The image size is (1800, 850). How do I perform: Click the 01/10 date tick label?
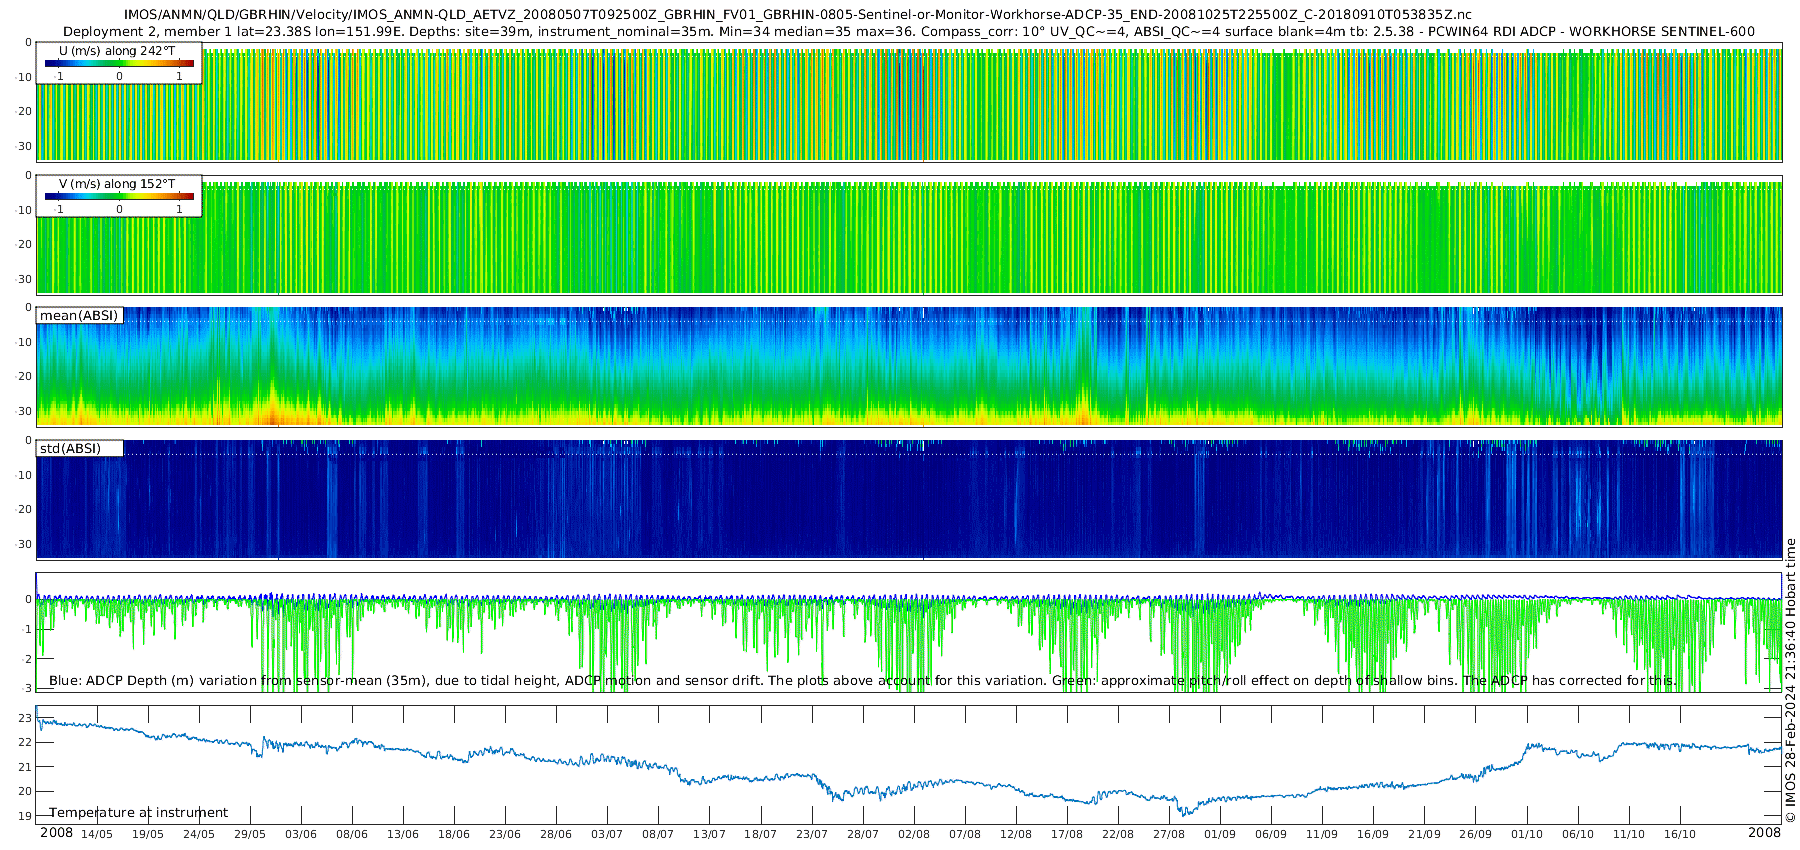pyautogui.click(x=1527, y=835)
